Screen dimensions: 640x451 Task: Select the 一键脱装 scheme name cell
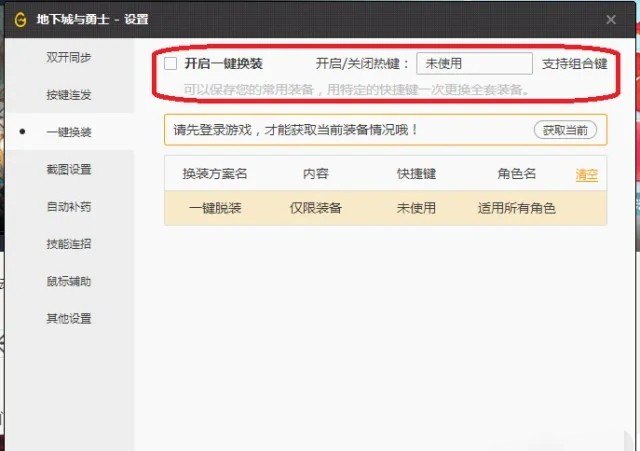[x=215, y=208]
